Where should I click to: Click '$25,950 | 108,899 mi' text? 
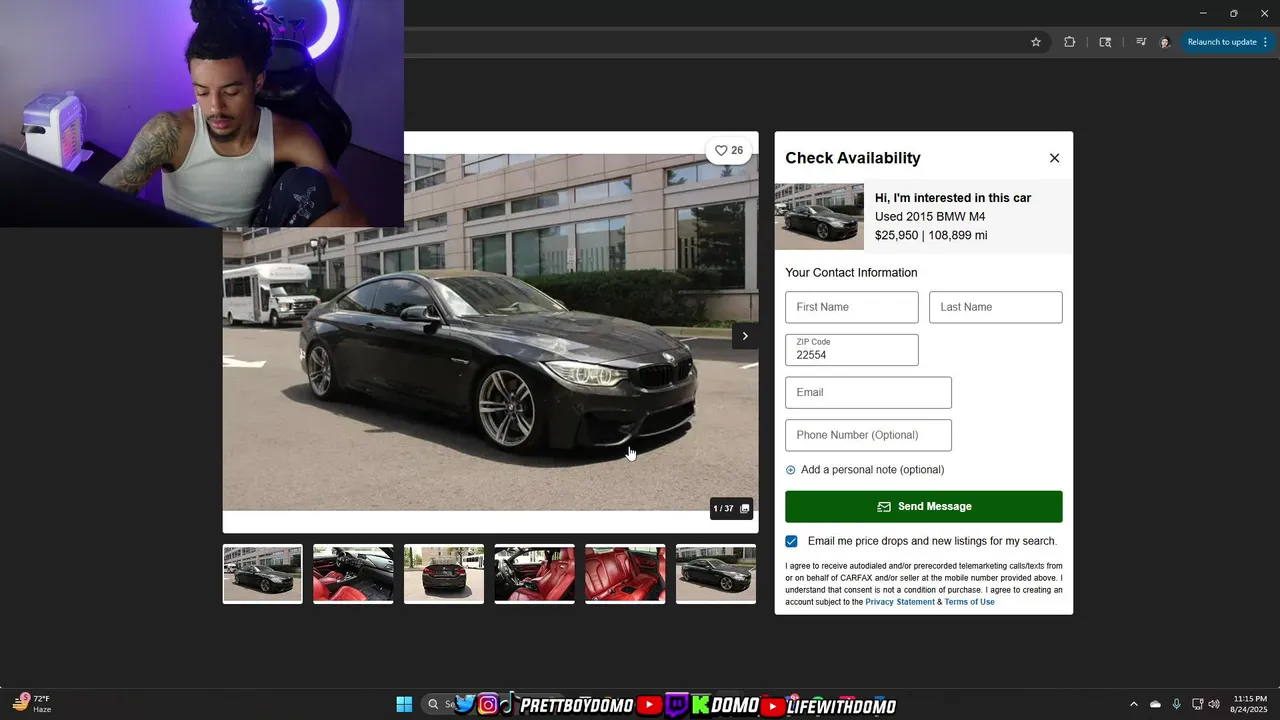[931, 236]
